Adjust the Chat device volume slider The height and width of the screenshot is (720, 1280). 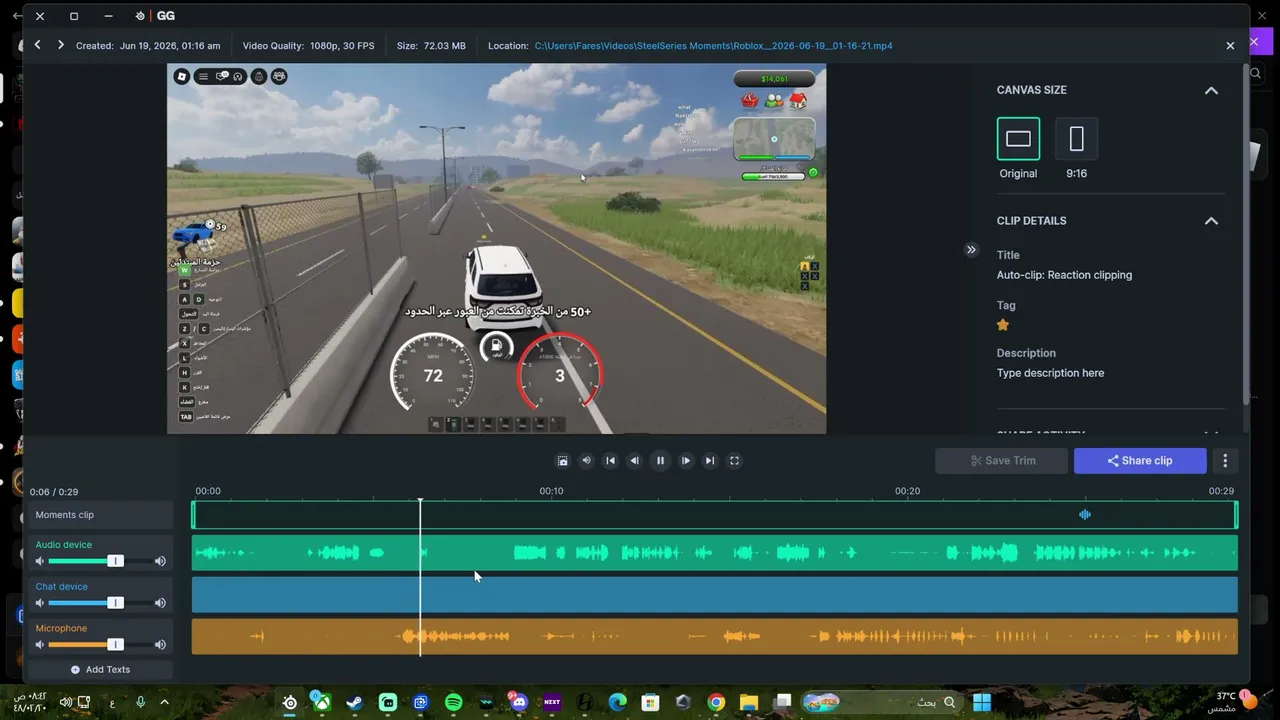pos(115,603)
